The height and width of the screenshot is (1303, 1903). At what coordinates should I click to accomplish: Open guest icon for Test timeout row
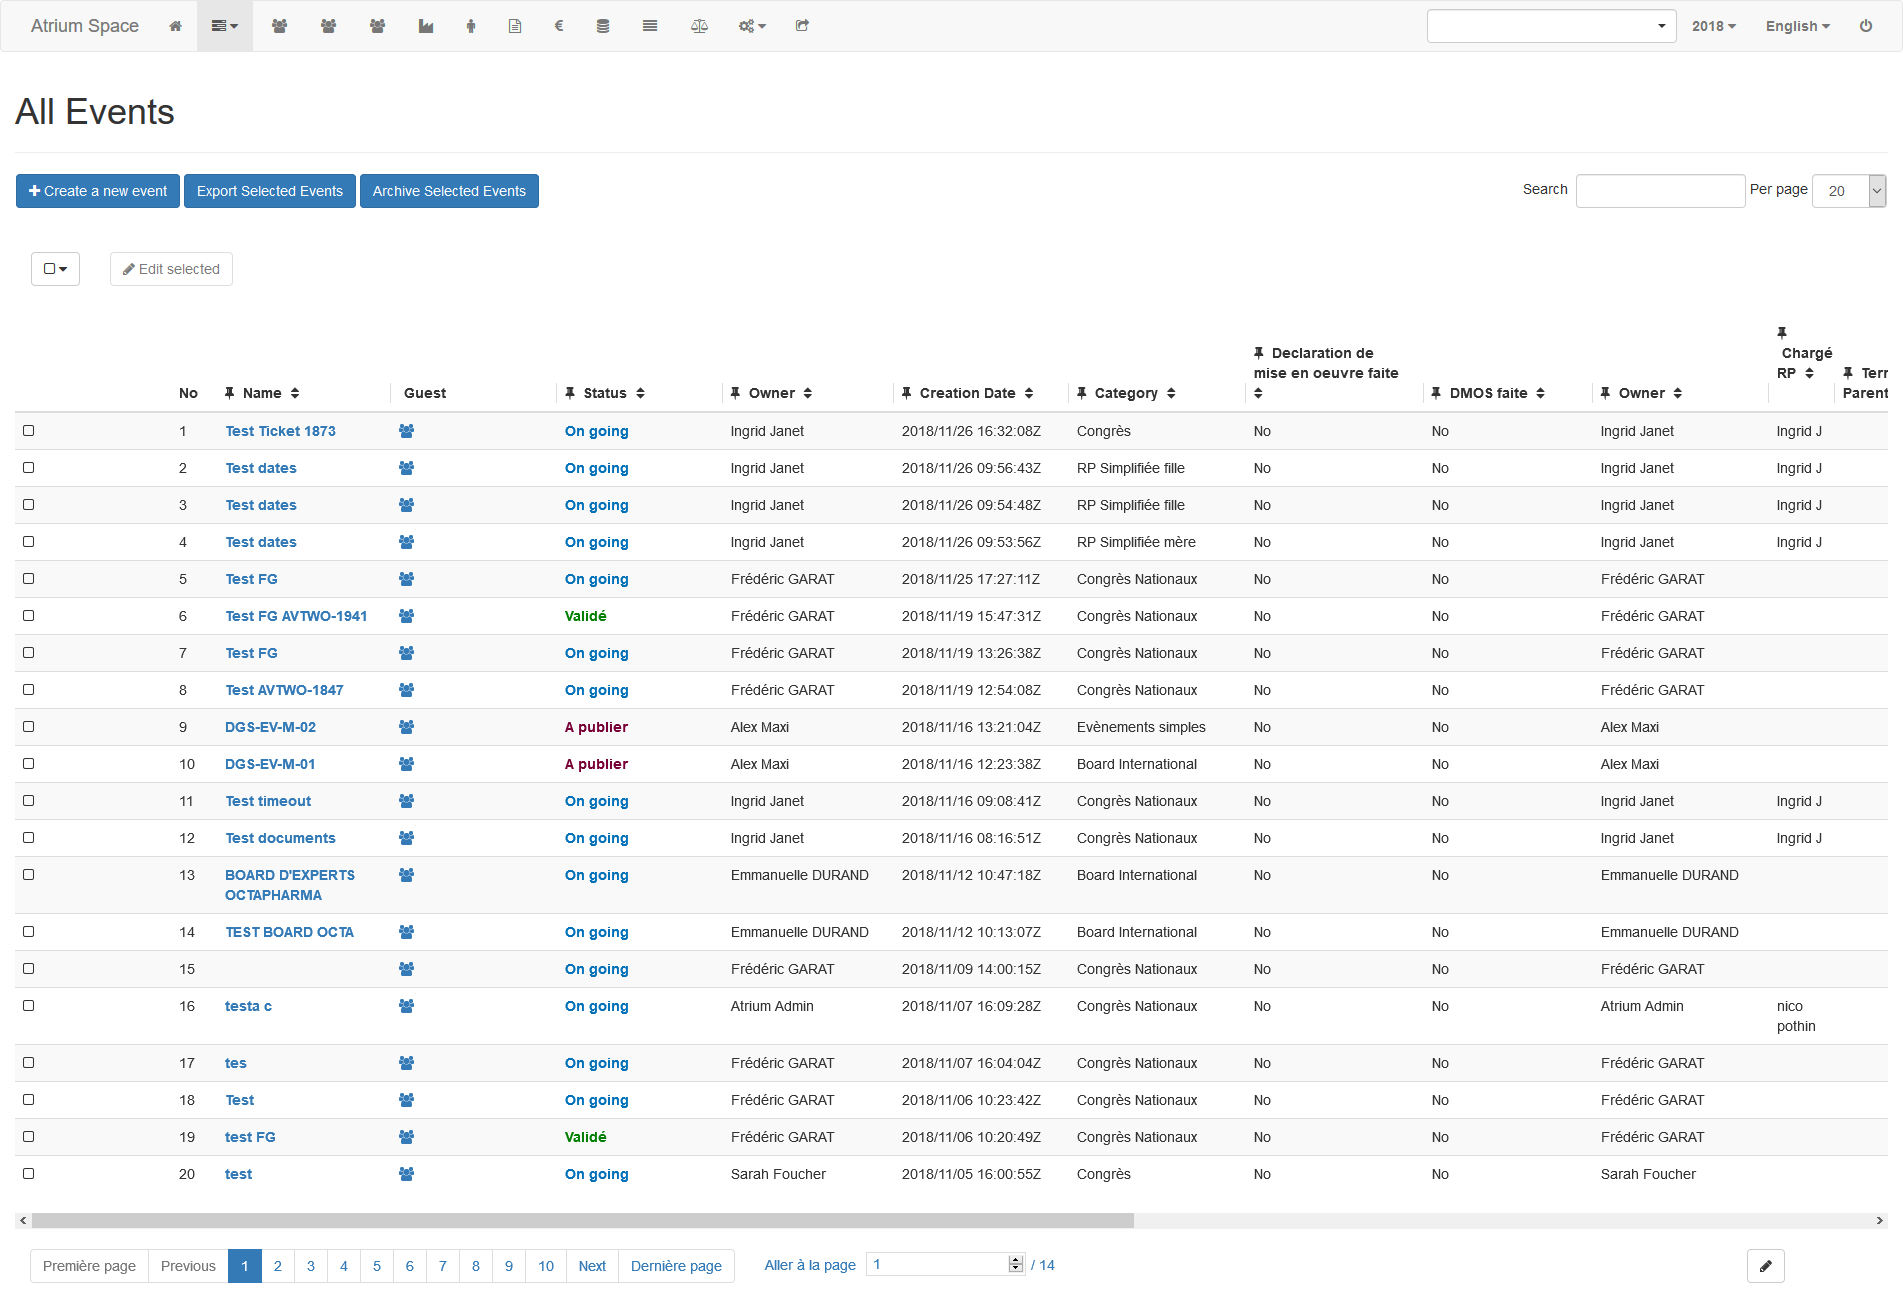(x=406, y=801)
